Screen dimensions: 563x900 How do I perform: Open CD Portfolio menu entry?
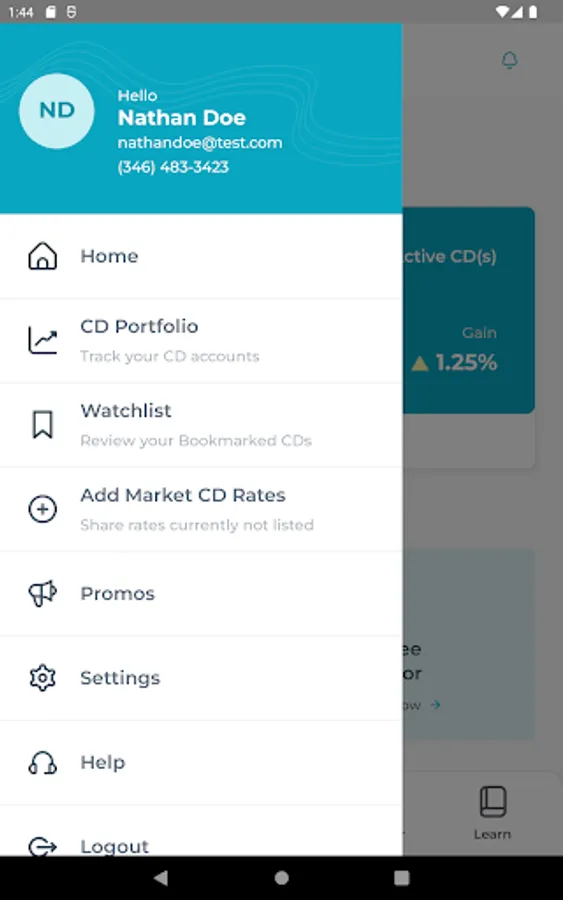(x=201, y=340)
